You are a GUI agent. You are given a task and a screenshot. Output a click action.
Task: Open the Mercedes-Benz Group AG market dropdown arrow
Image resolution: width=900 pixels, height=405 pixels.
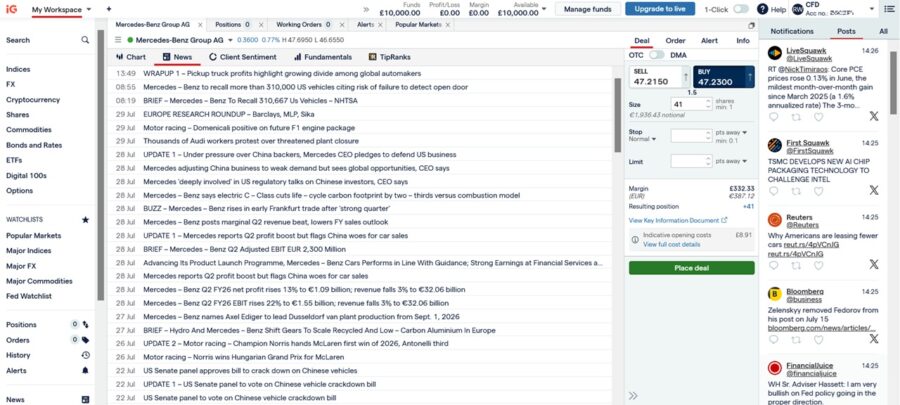pos(230,40)
